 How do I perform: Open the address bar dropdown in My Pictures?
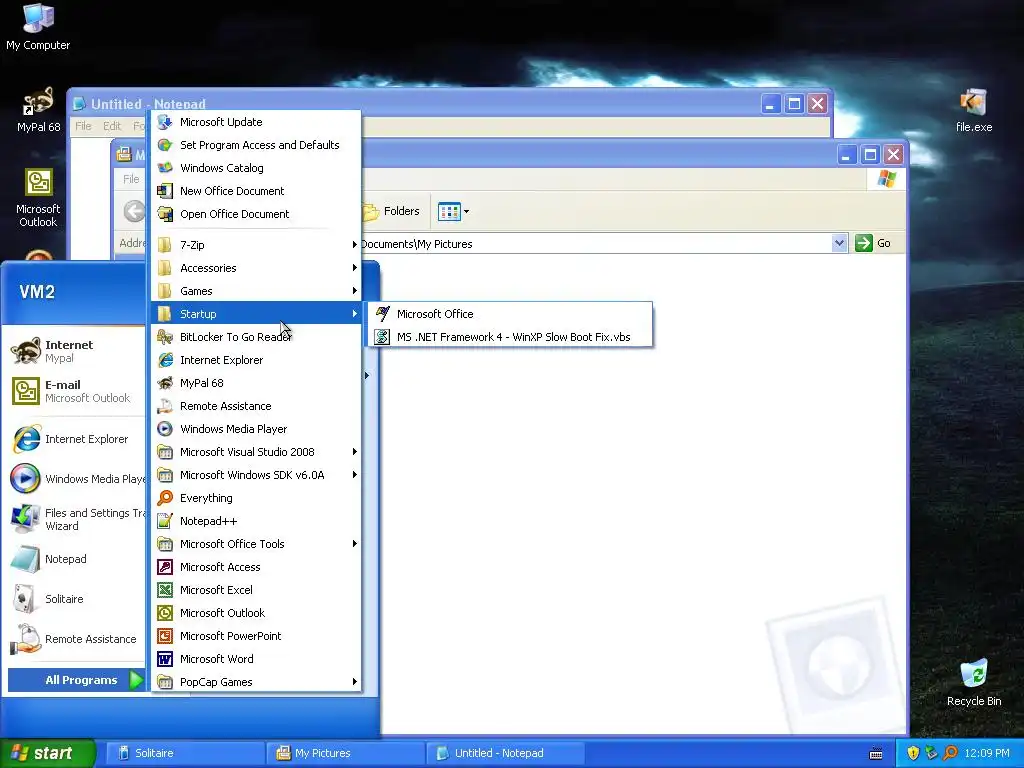[x=839, y=244]
